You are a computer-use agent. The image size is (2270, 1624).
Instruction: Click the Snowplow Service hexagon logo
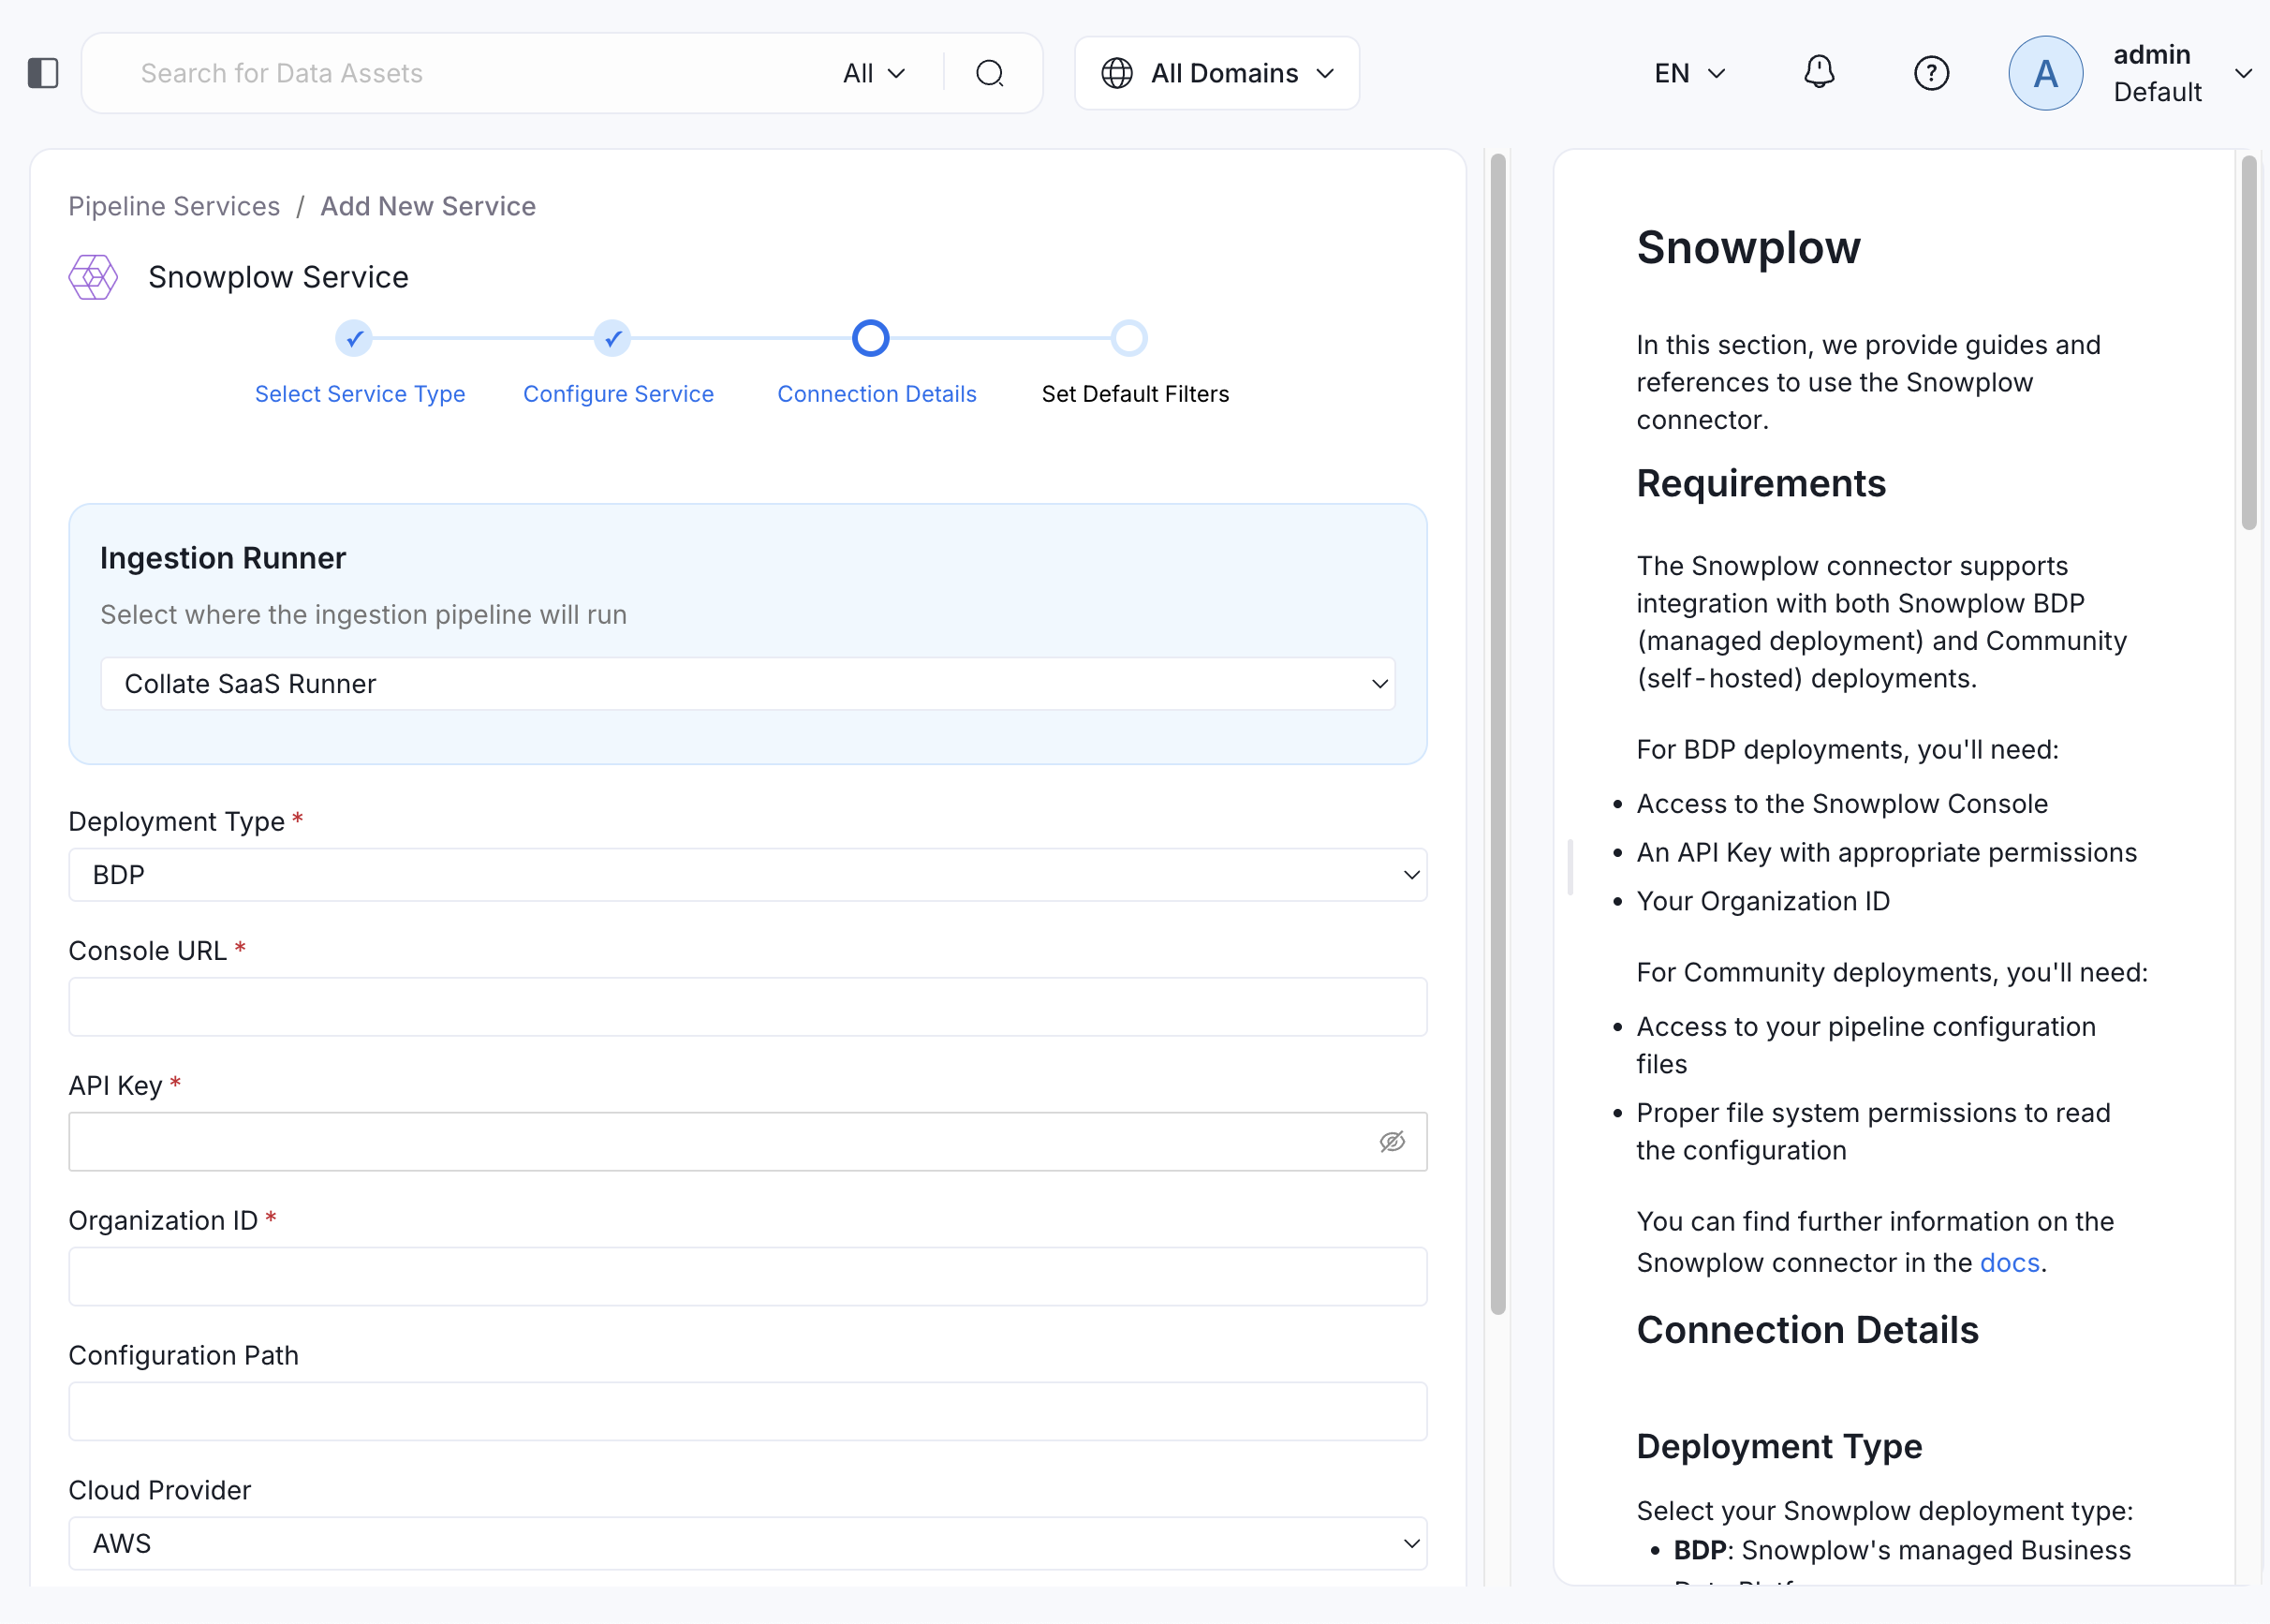(x=92, y=277)
